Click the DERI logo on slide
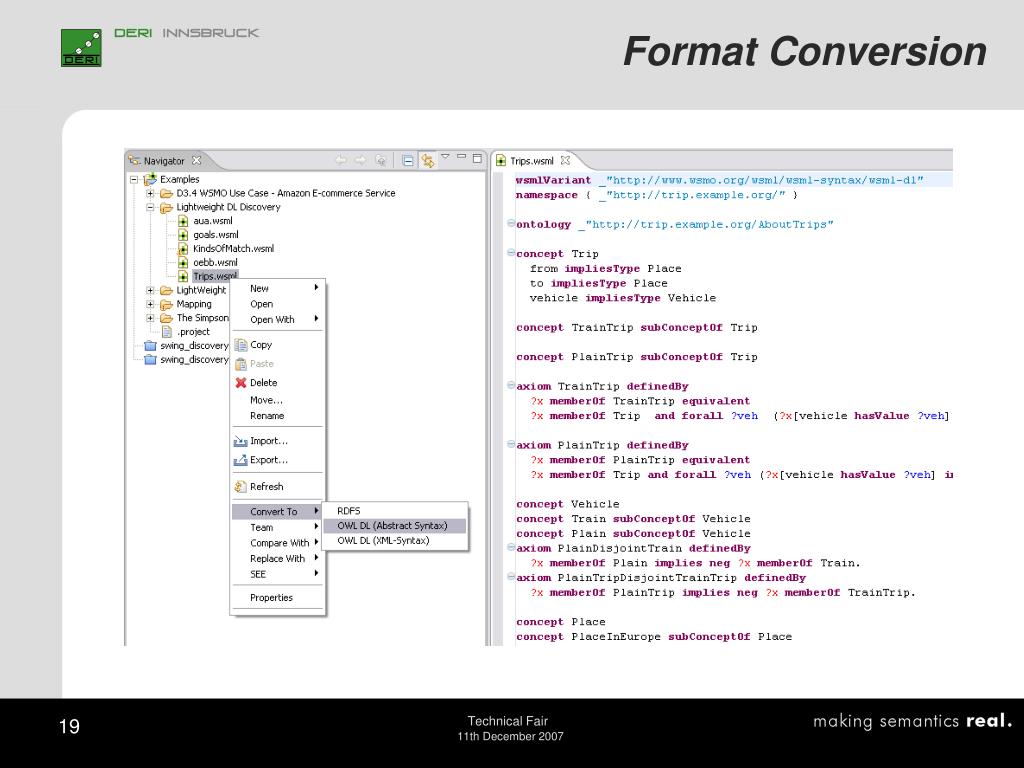The height and width of the screenshot is (768, 1024). pos(81,48)
